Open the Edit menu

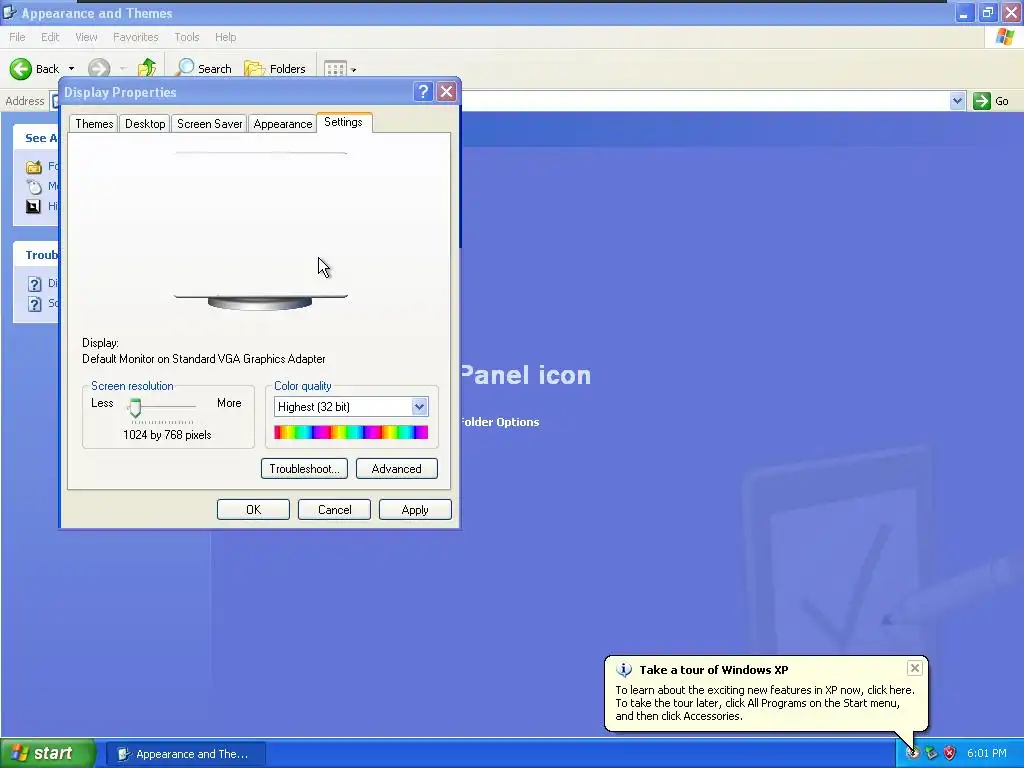pyautogui.click(x=50, y=37)
